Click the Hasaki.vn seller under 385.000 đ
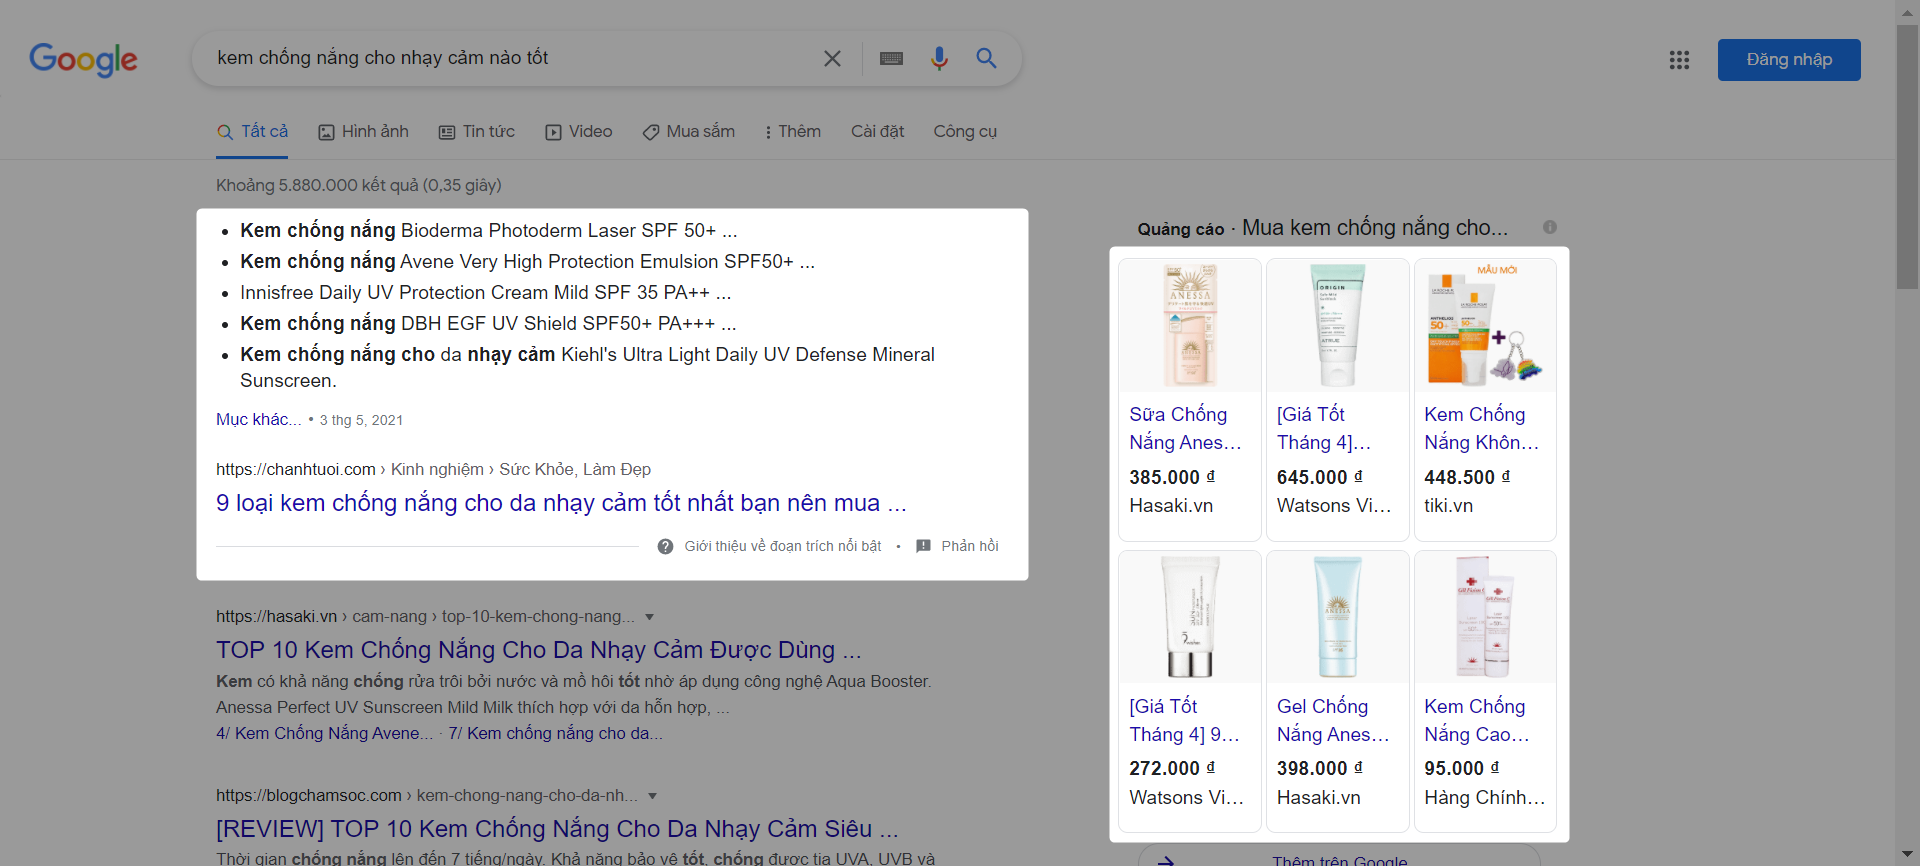 [x=1171, y=506]
